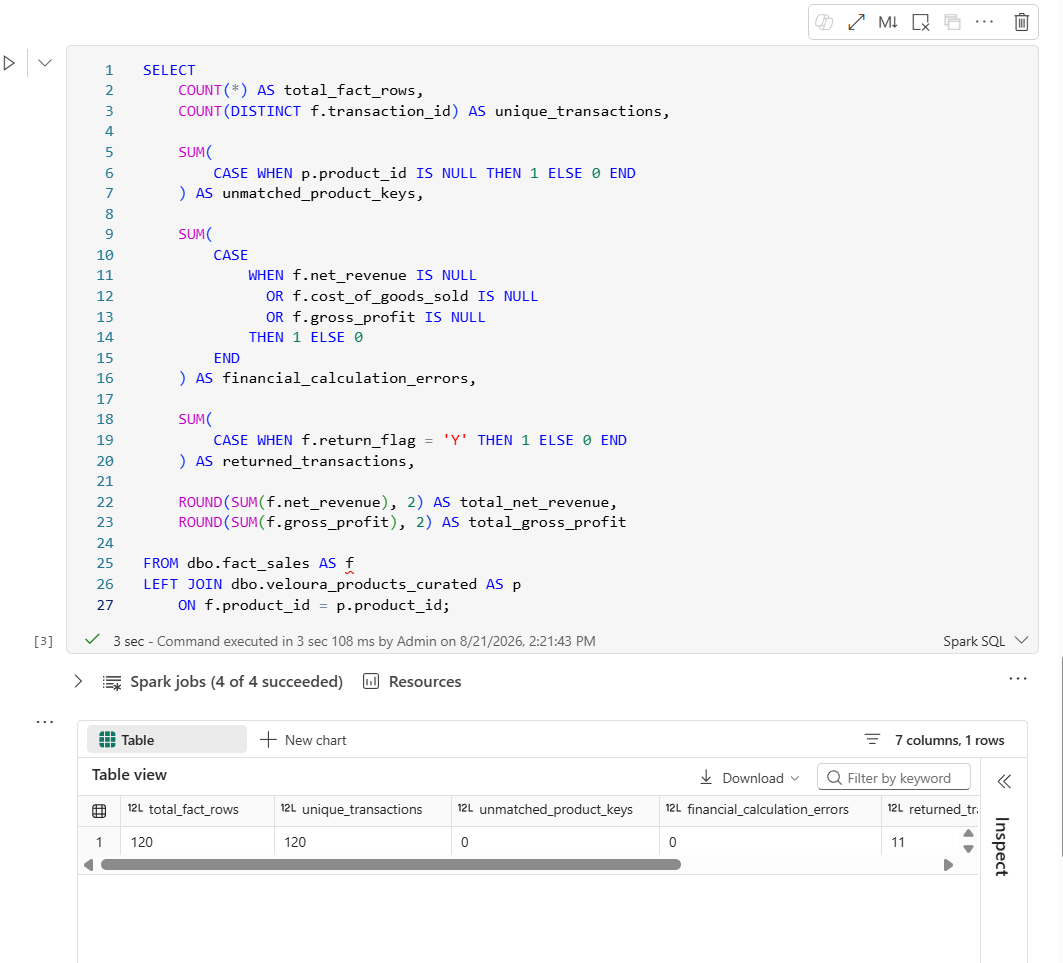The image size is (1063, 963).
Task: Click the column filter lines icon
Action: point(872,740)
